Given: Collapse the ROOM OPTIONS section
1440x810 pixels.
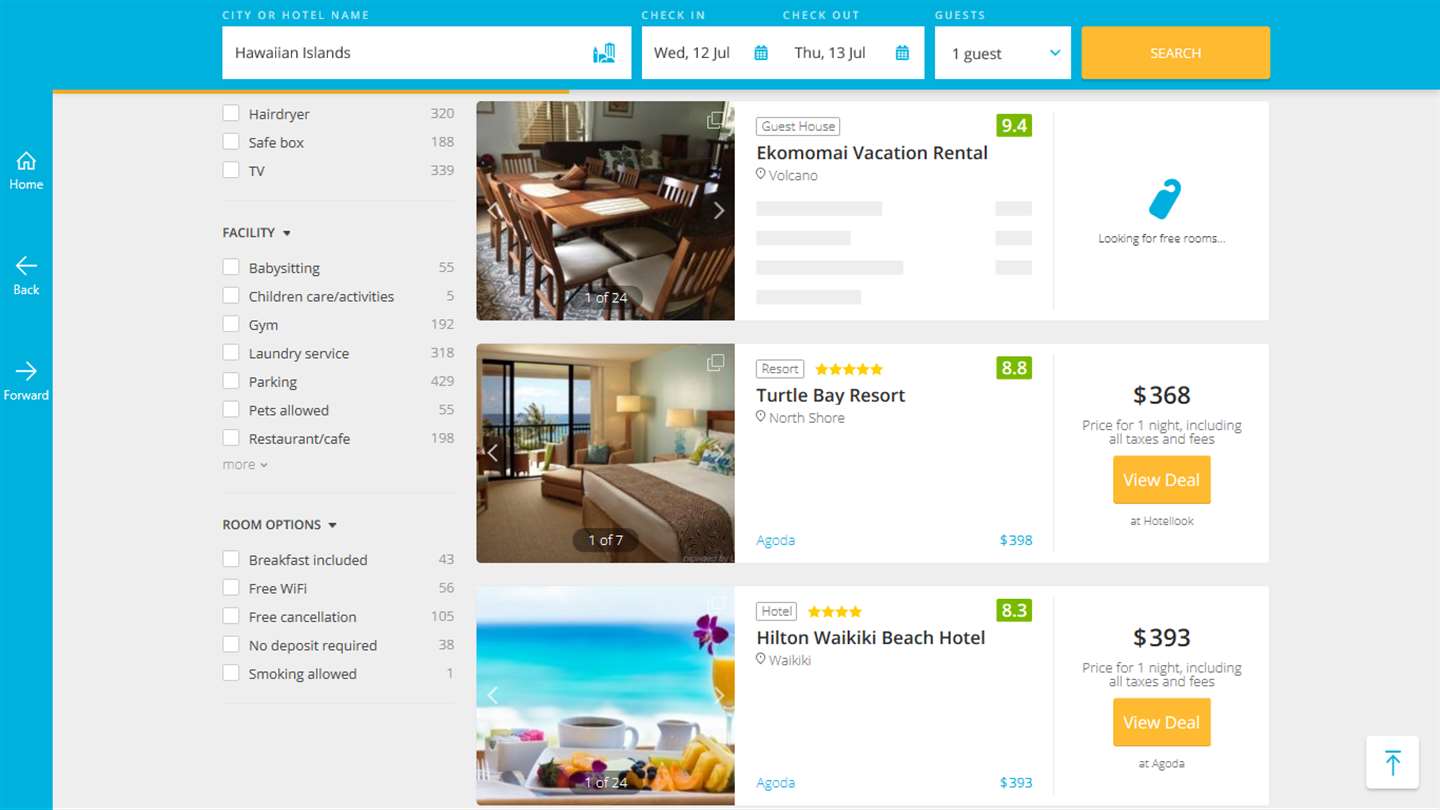Looking at the screenshot, I should pyautogui.click(x=280, y=525).
